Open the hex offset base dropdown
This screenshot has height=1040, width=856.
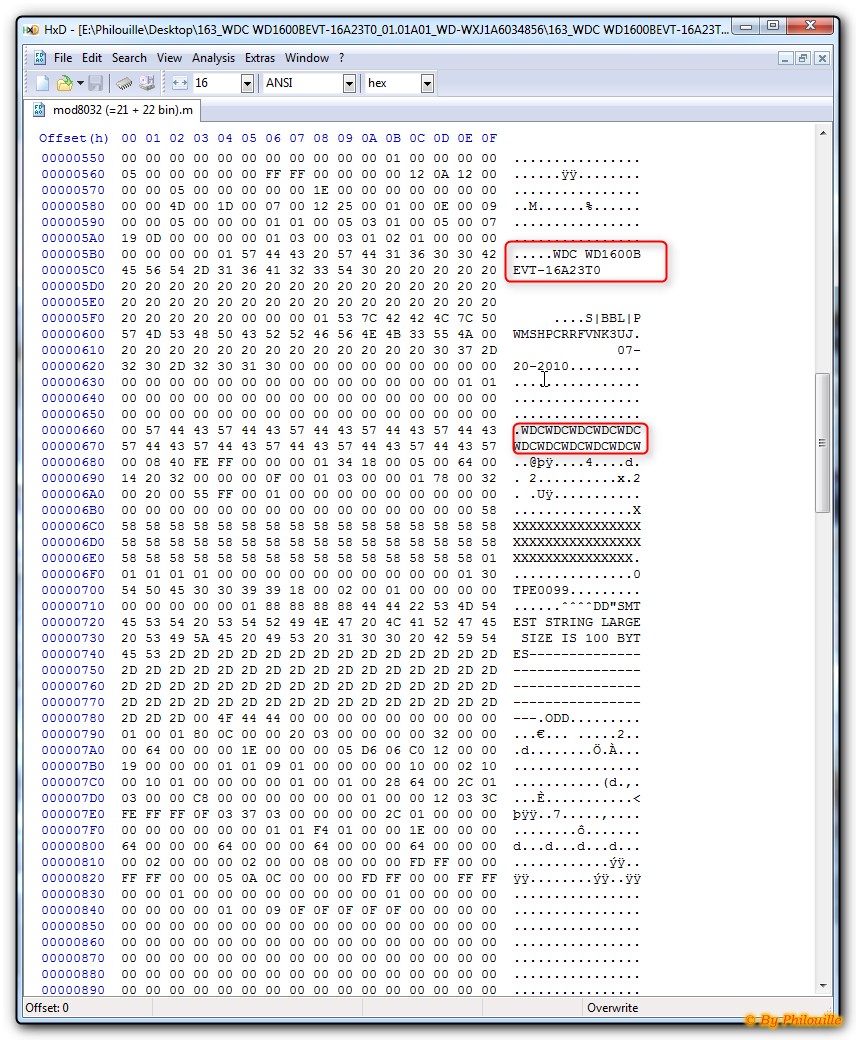click(x=427, y=84)
